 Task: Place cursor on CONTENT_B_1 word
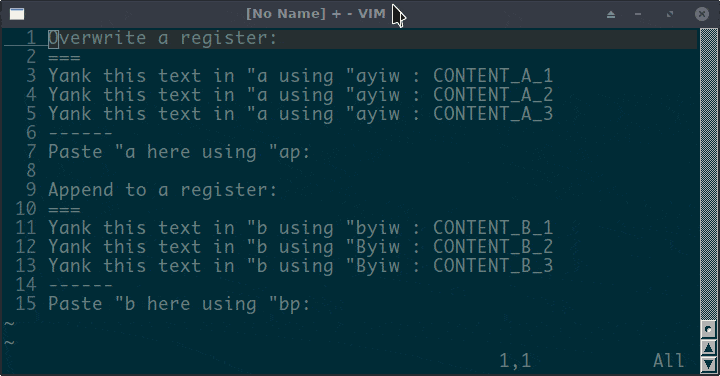[493, 228]
